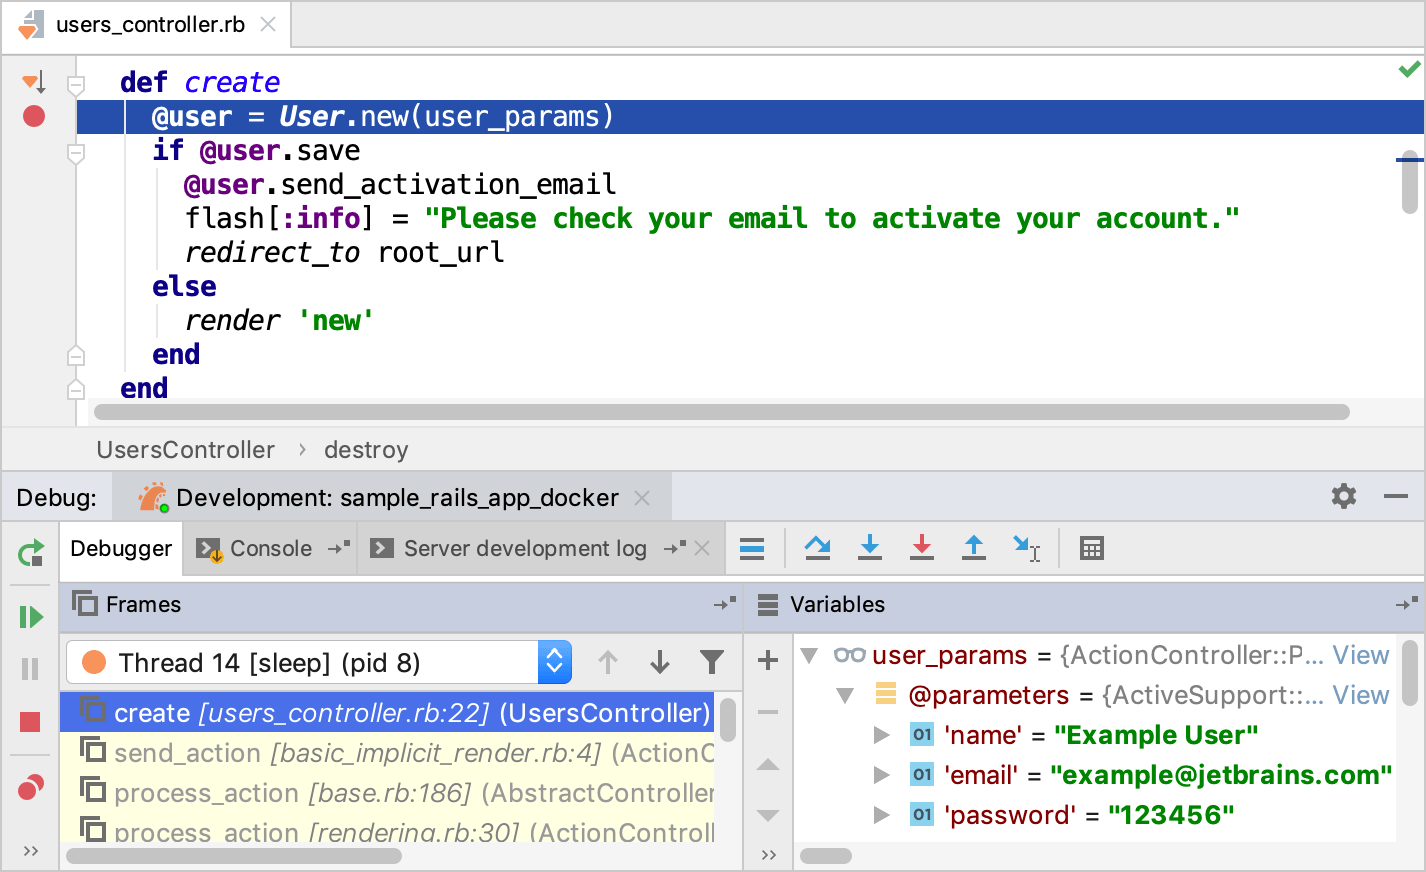Screen dimensions: 1426x872
Task: Toggle the frames filter funnel
Action: 712,662
